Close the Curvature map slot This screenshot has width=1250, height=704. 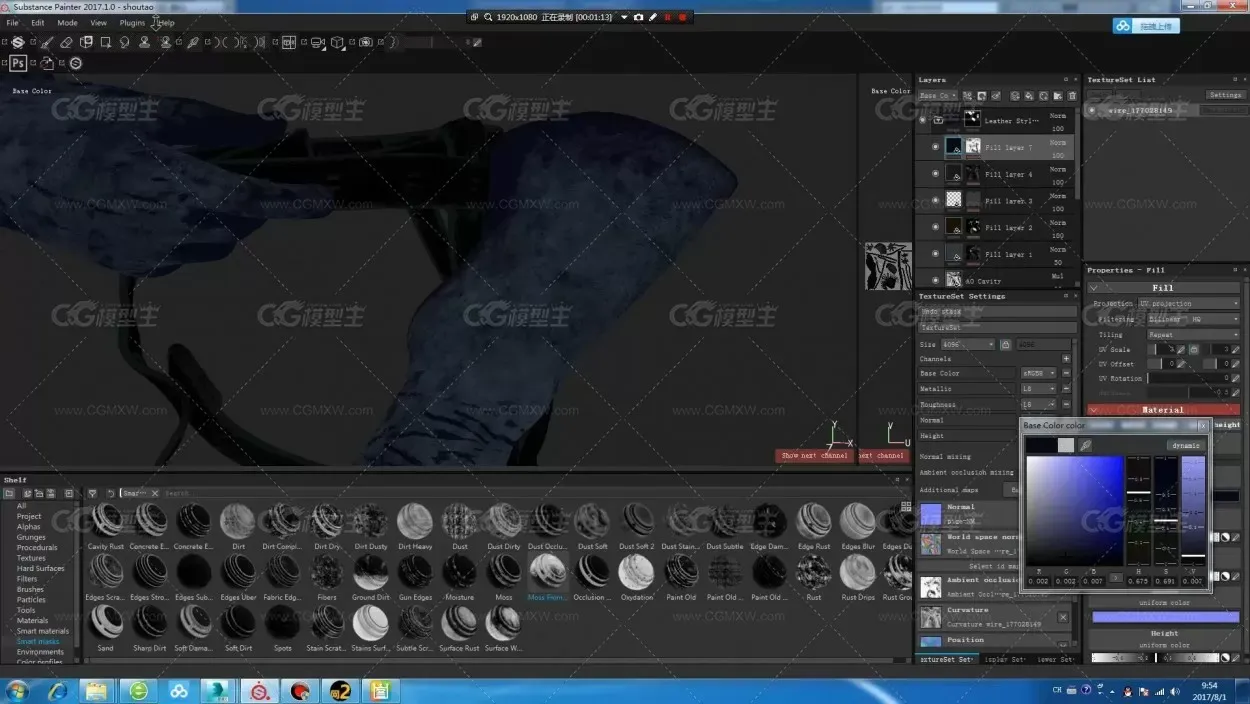1063,618
